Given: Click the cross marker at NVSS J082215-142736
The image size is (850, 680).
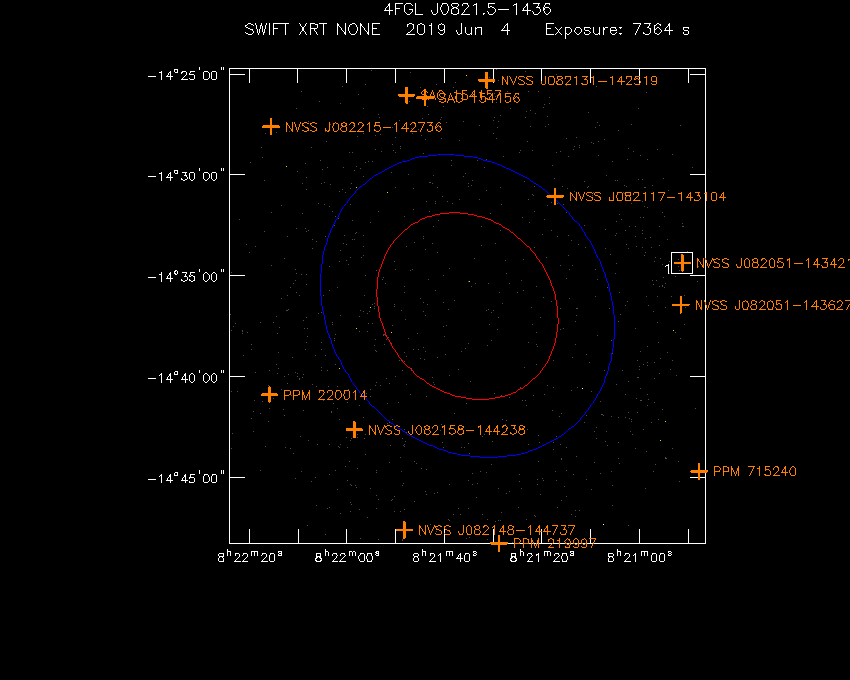Looking at the screenshot, I should tap(271, 127).
